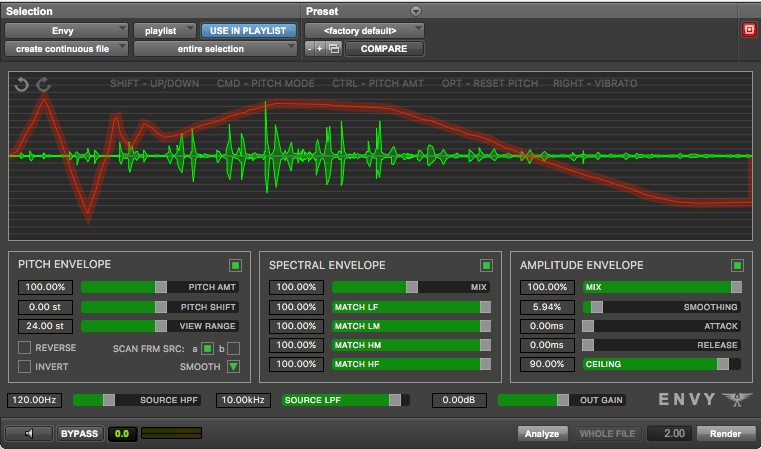Toggle Spectral Envelope enable square
The height and width of the screenshot is (449, 761).
[x=486, y=265]
